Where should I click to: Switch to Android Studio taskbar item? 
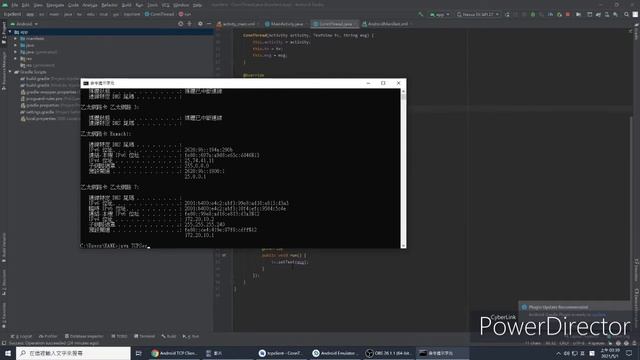click(x=282, y=353)
